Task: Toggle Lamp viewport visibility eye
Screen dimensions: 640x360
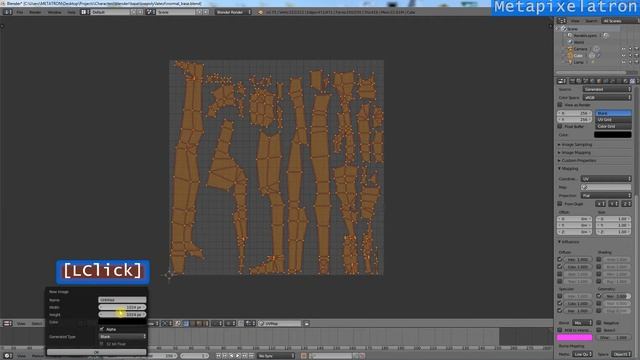Action: (x=623, y=62)
